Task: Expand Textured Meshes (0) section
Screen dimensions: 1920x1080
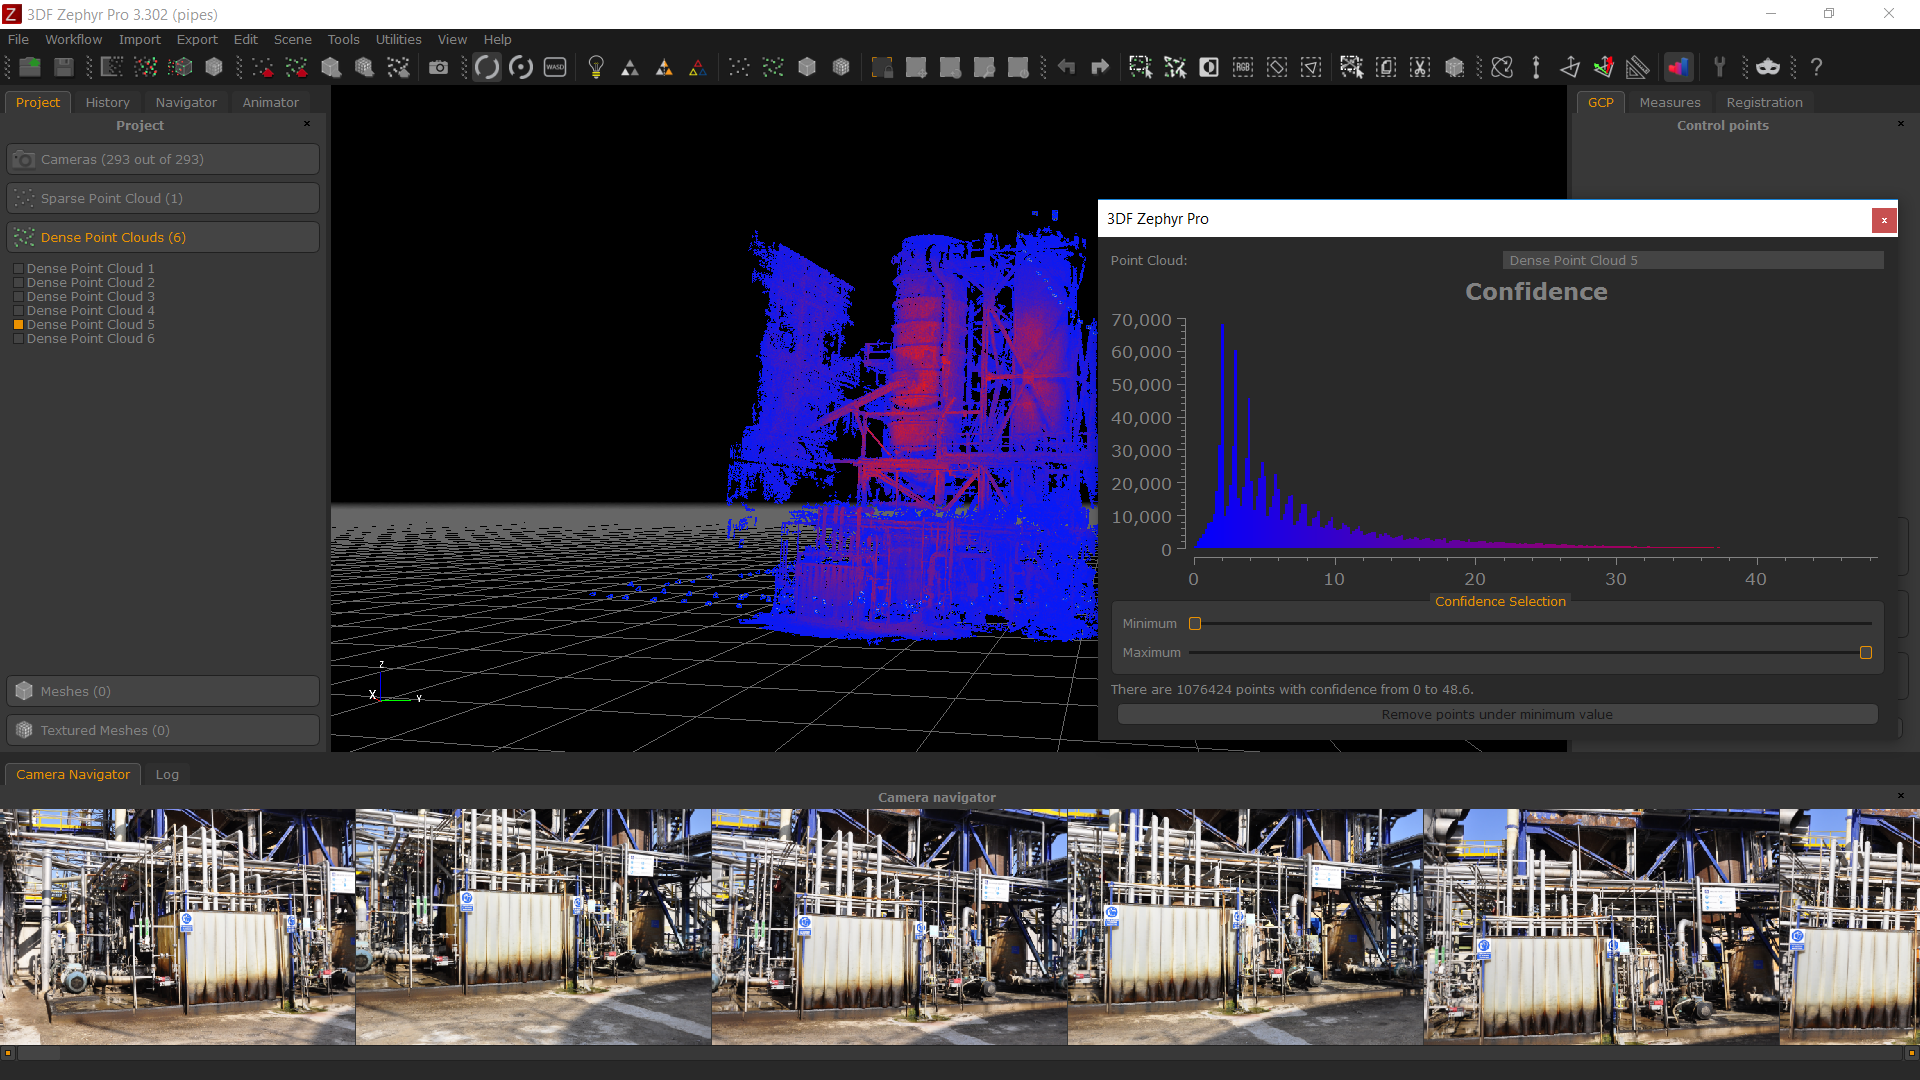Action: click(163, 730)
